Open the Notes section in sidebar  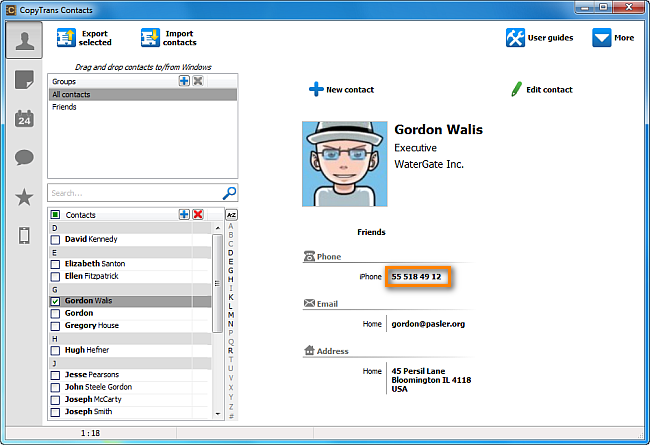point(24,80)
